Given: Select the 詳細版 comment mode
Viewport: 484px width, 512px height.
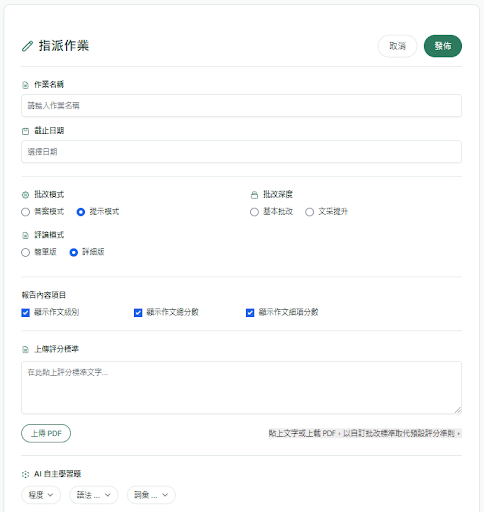Looking at the screenshot, I should point(74,252).
